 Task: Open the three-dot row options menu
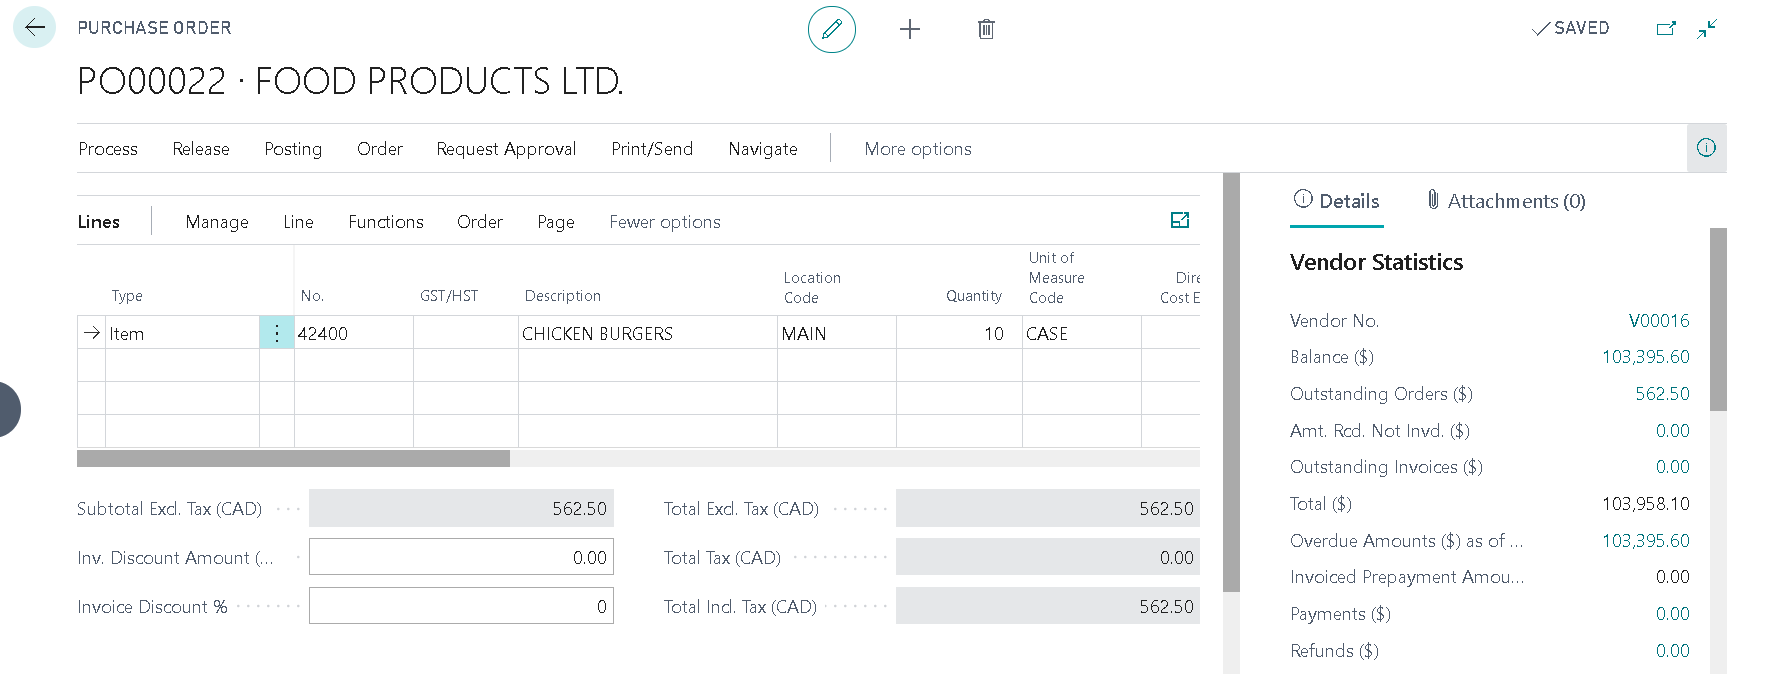[x=276, y=333]
